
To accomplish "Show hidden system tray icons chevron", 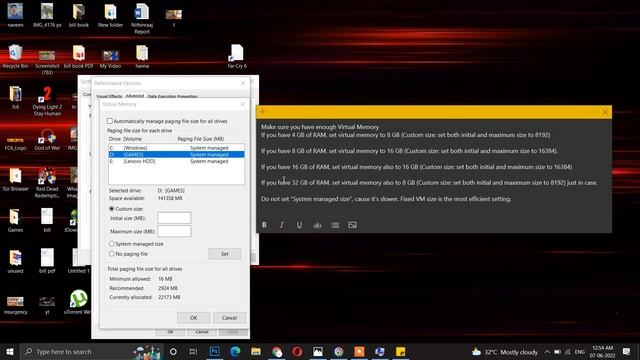I will point(547,351).
